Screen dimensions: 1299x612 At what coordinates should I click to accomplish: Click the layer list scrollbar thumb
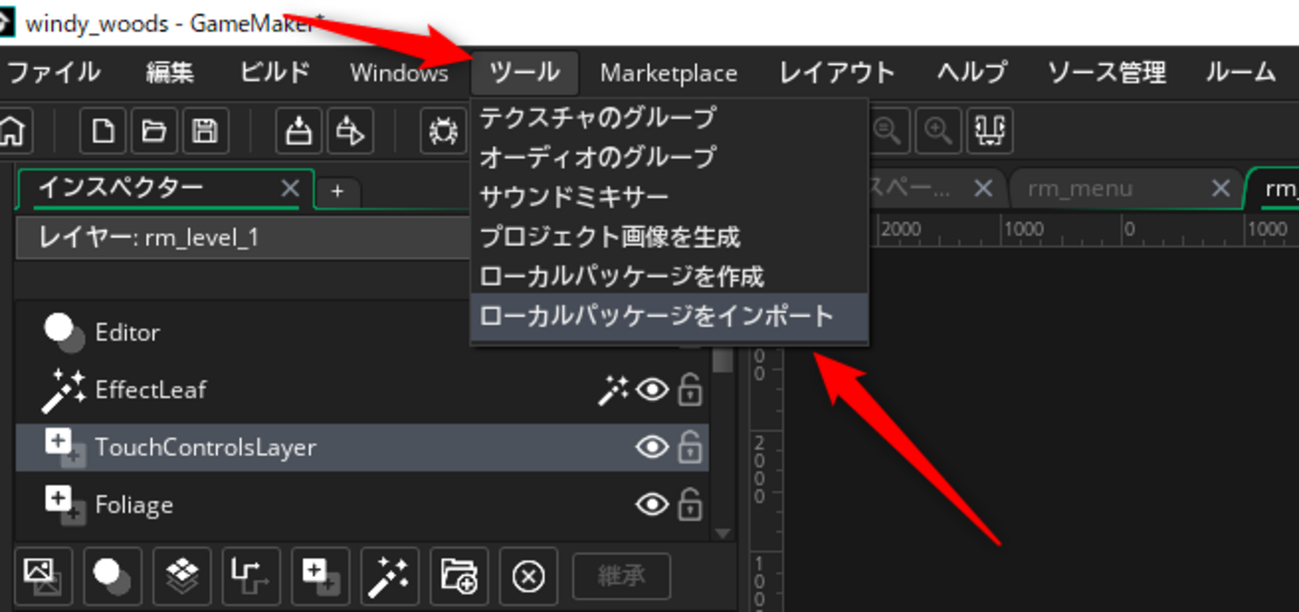[723, 360]
